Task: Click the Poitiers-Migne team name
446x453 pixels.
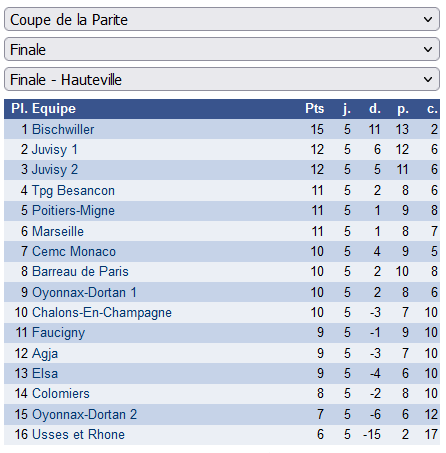Action: tap(73, 211)
